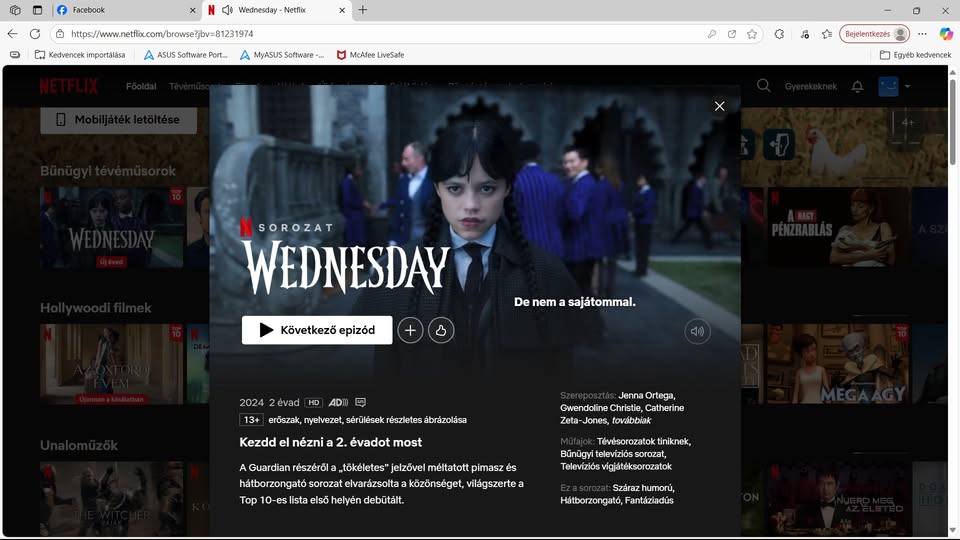
Task: Open the Kedvencek importálása bookmark
Action: click(80, 54)
